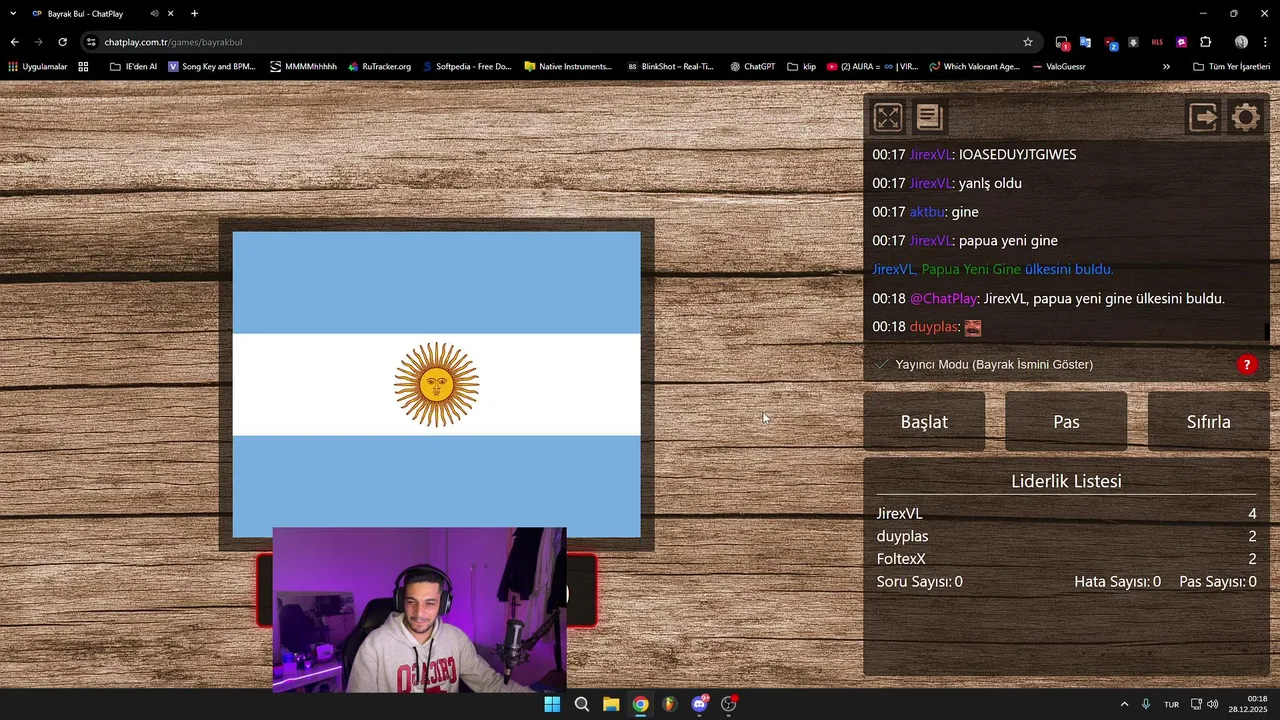
Task: Click the HLS extension icon
Action: pyautogui.click(x=1157, y=42)
